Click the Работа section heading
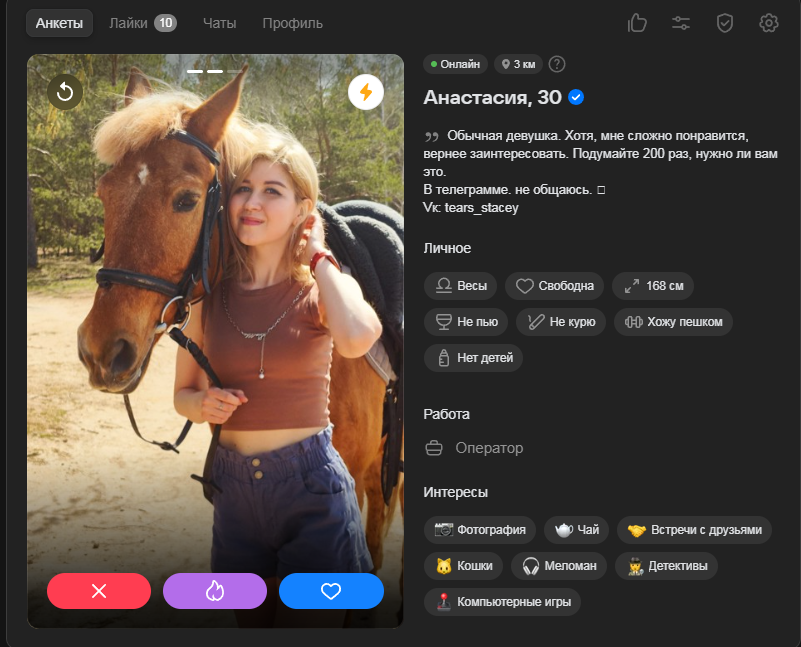 pyautogui.click(x=446, y=414)
